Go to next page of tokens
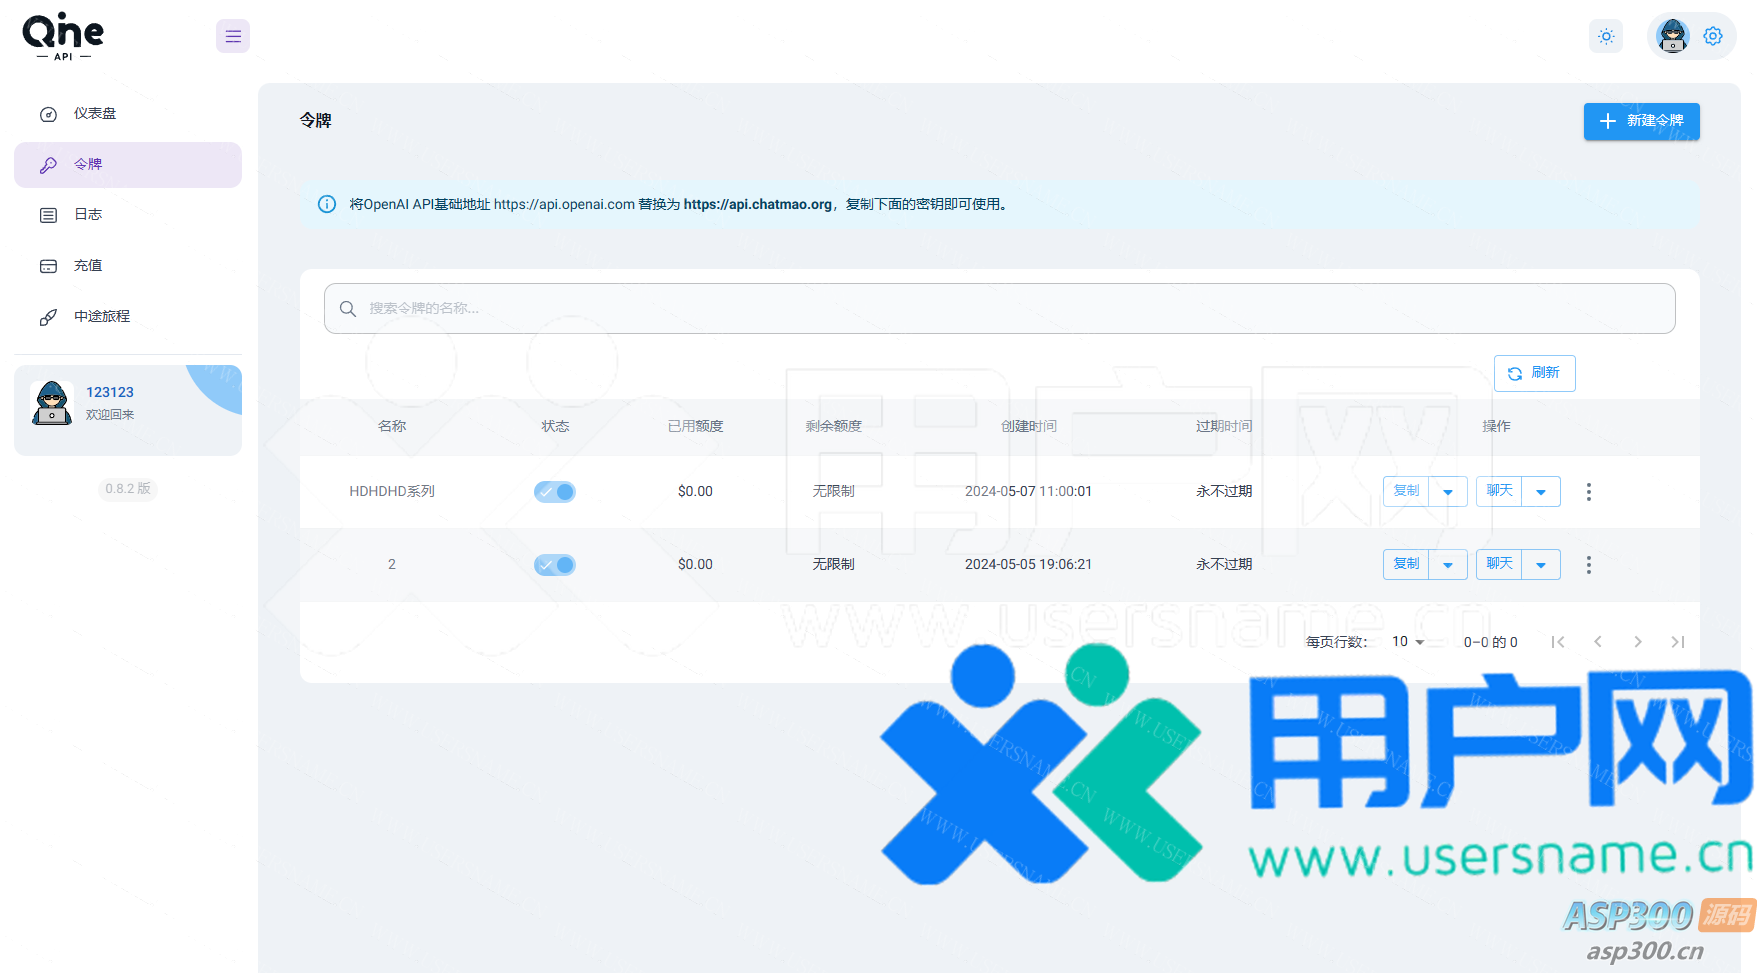 point(1637,642)
